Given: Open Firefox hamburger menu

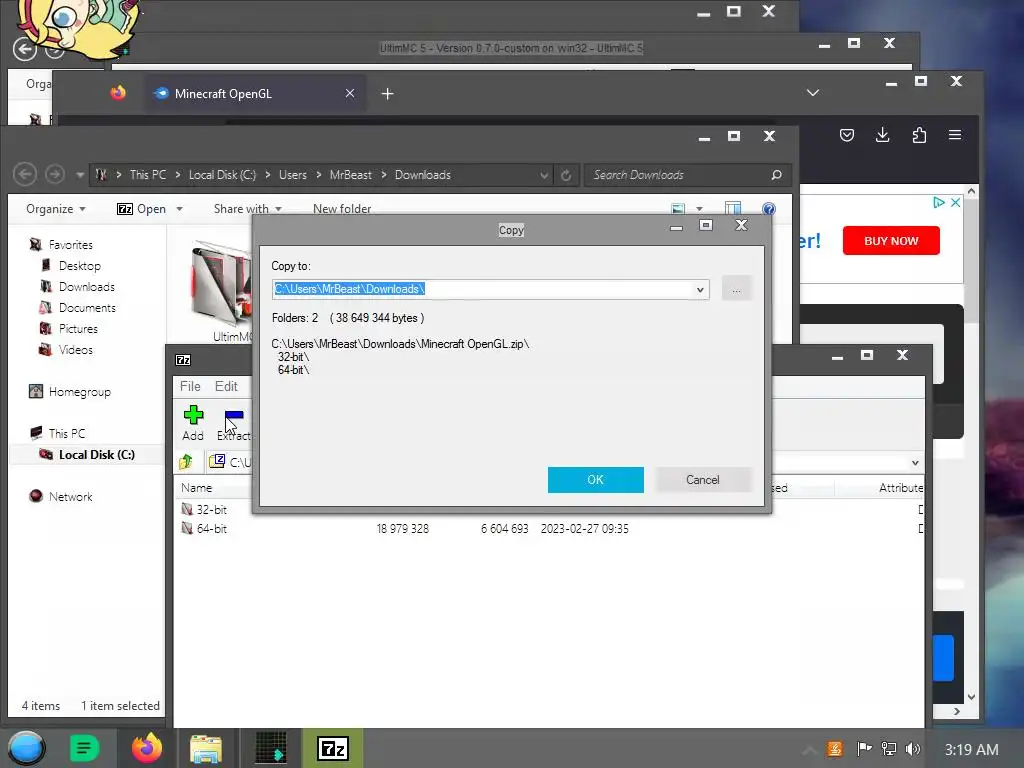Looking at the screenshot, I should [955, 135].
